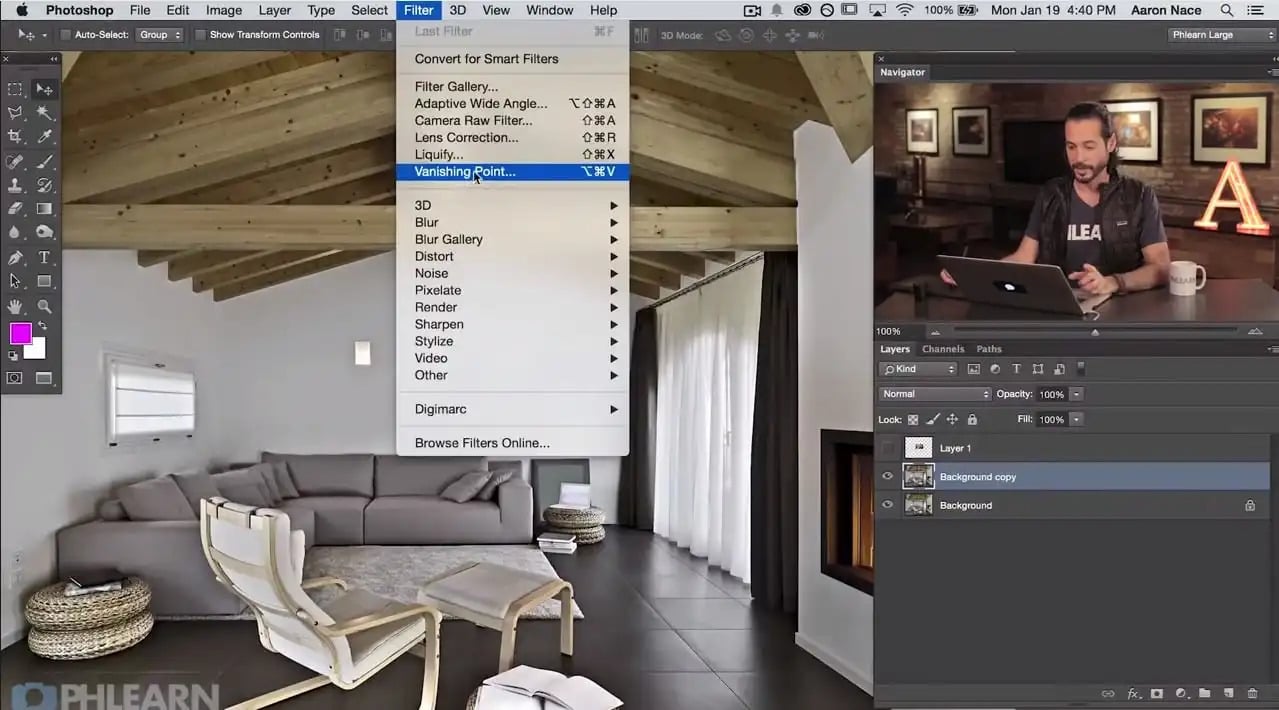Expand the Render submenu

click(x=512, y=307)
